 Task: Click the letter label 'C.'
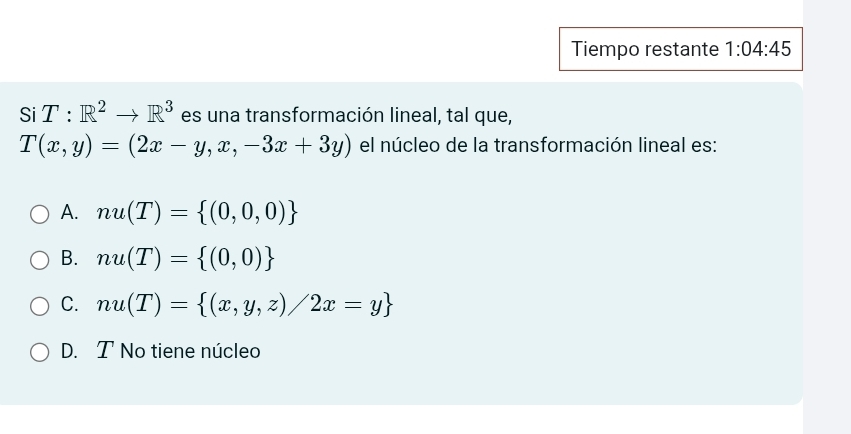[x=69, y=305]
